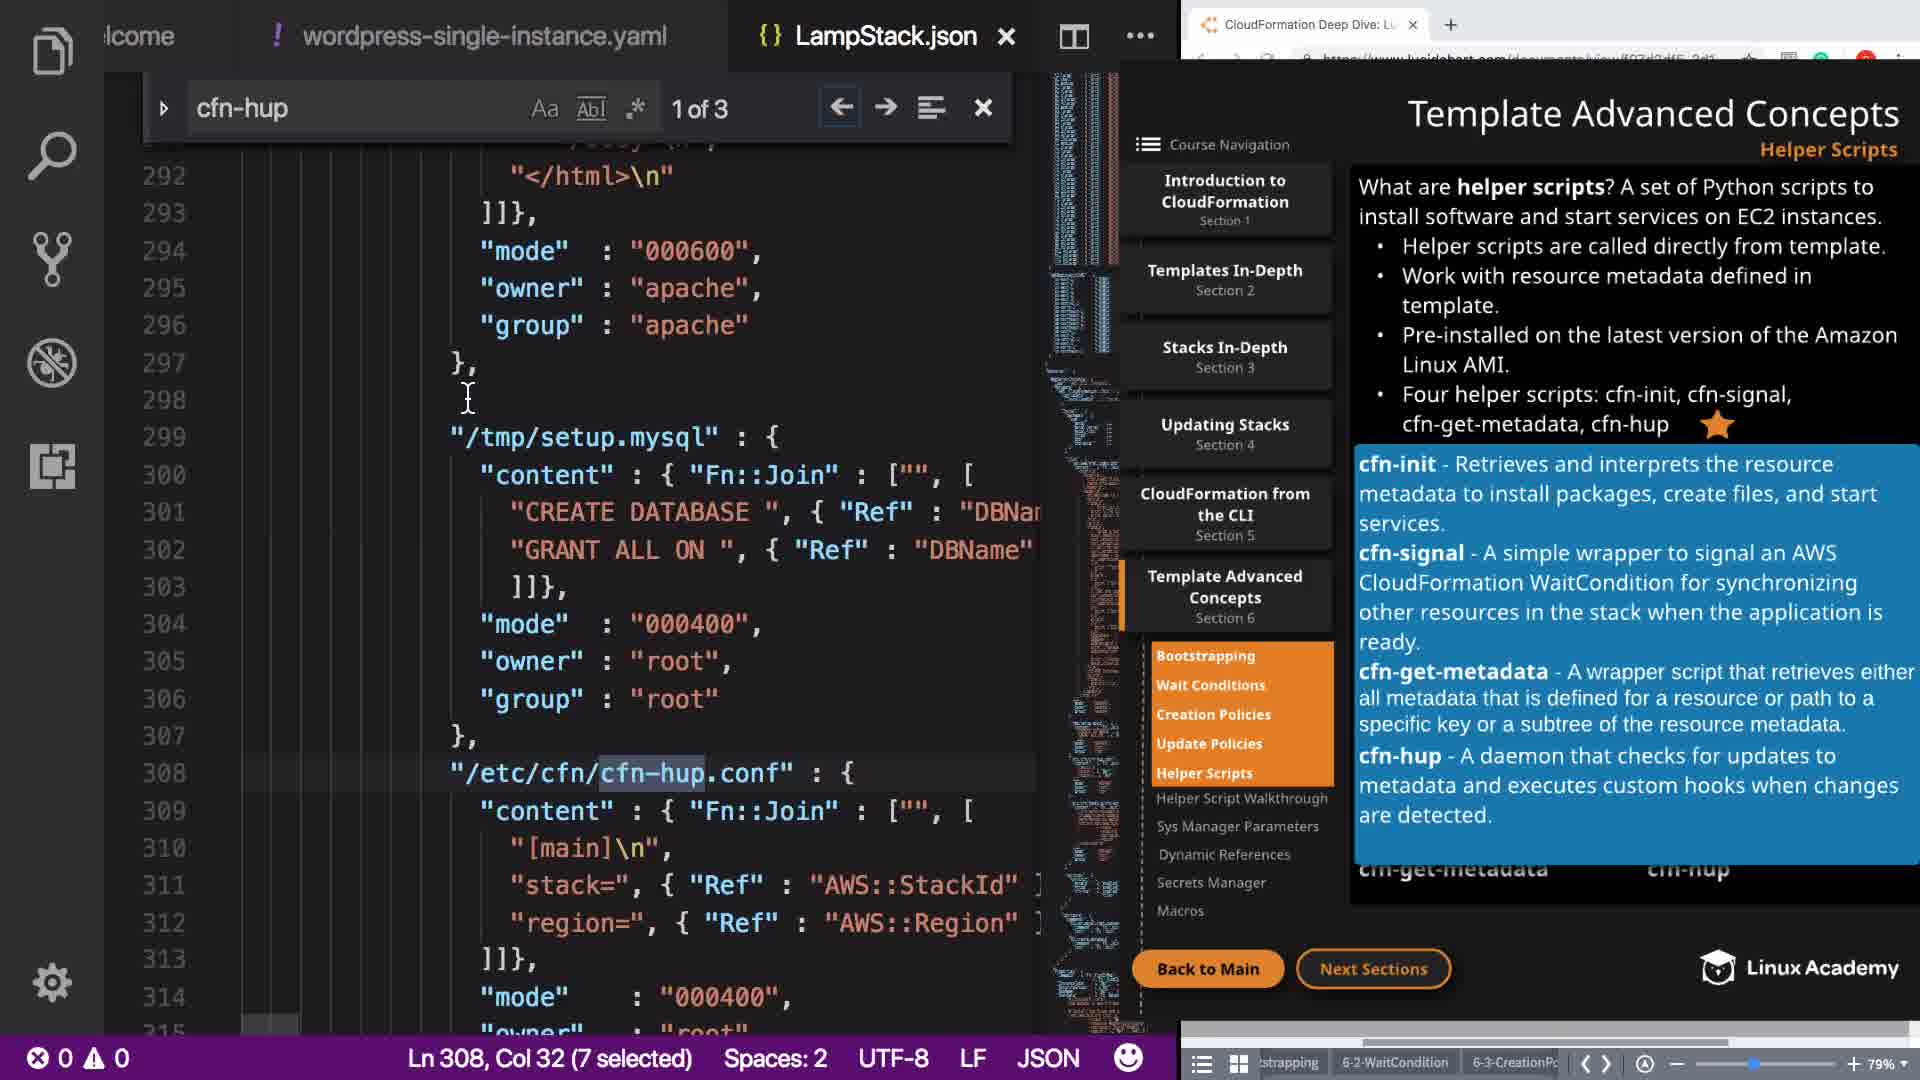
Task: Click the Next Sections button
Action: coord(1373,969)
